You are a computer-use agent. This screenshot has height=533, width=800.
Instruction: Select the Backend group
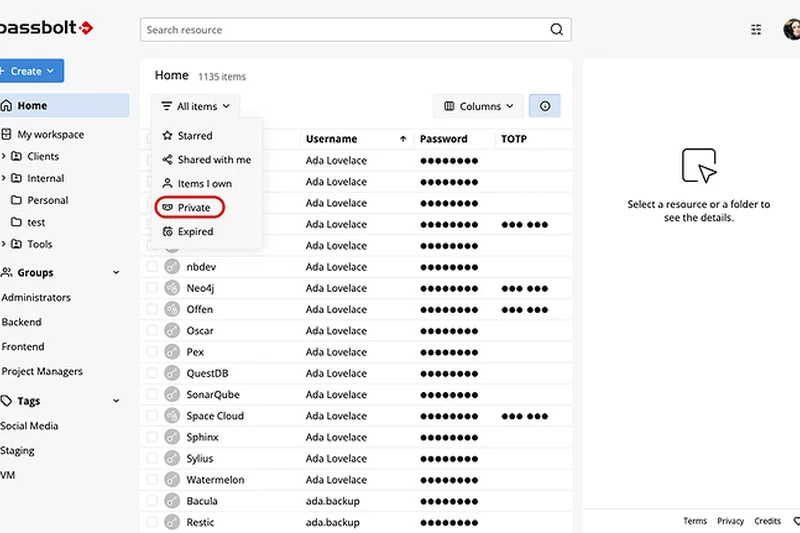(x=21, y=322)
